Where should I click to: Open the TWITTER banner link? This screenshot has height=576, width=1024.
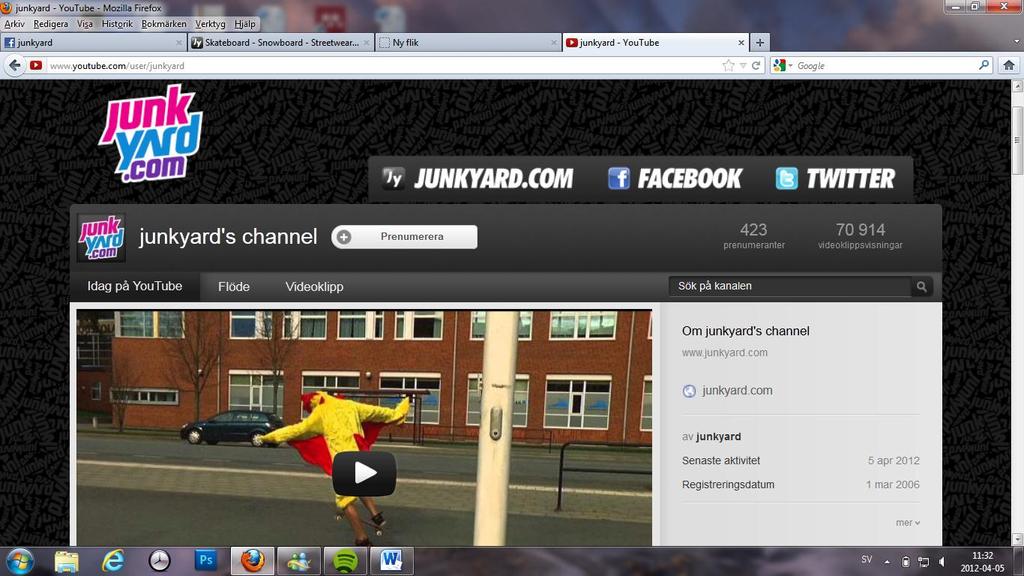pos(835,178)
